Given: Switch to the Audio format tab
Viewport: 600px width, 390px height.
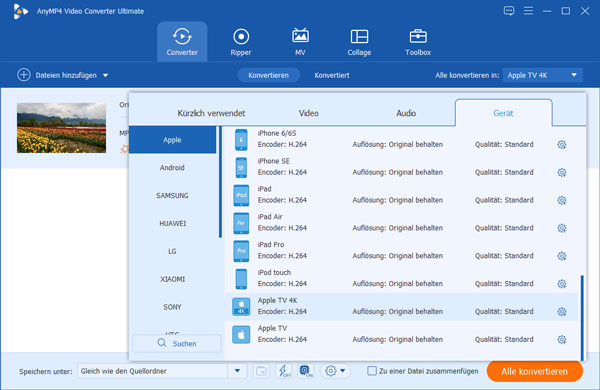Looking at the screenshot, I should tap(406, 113).
